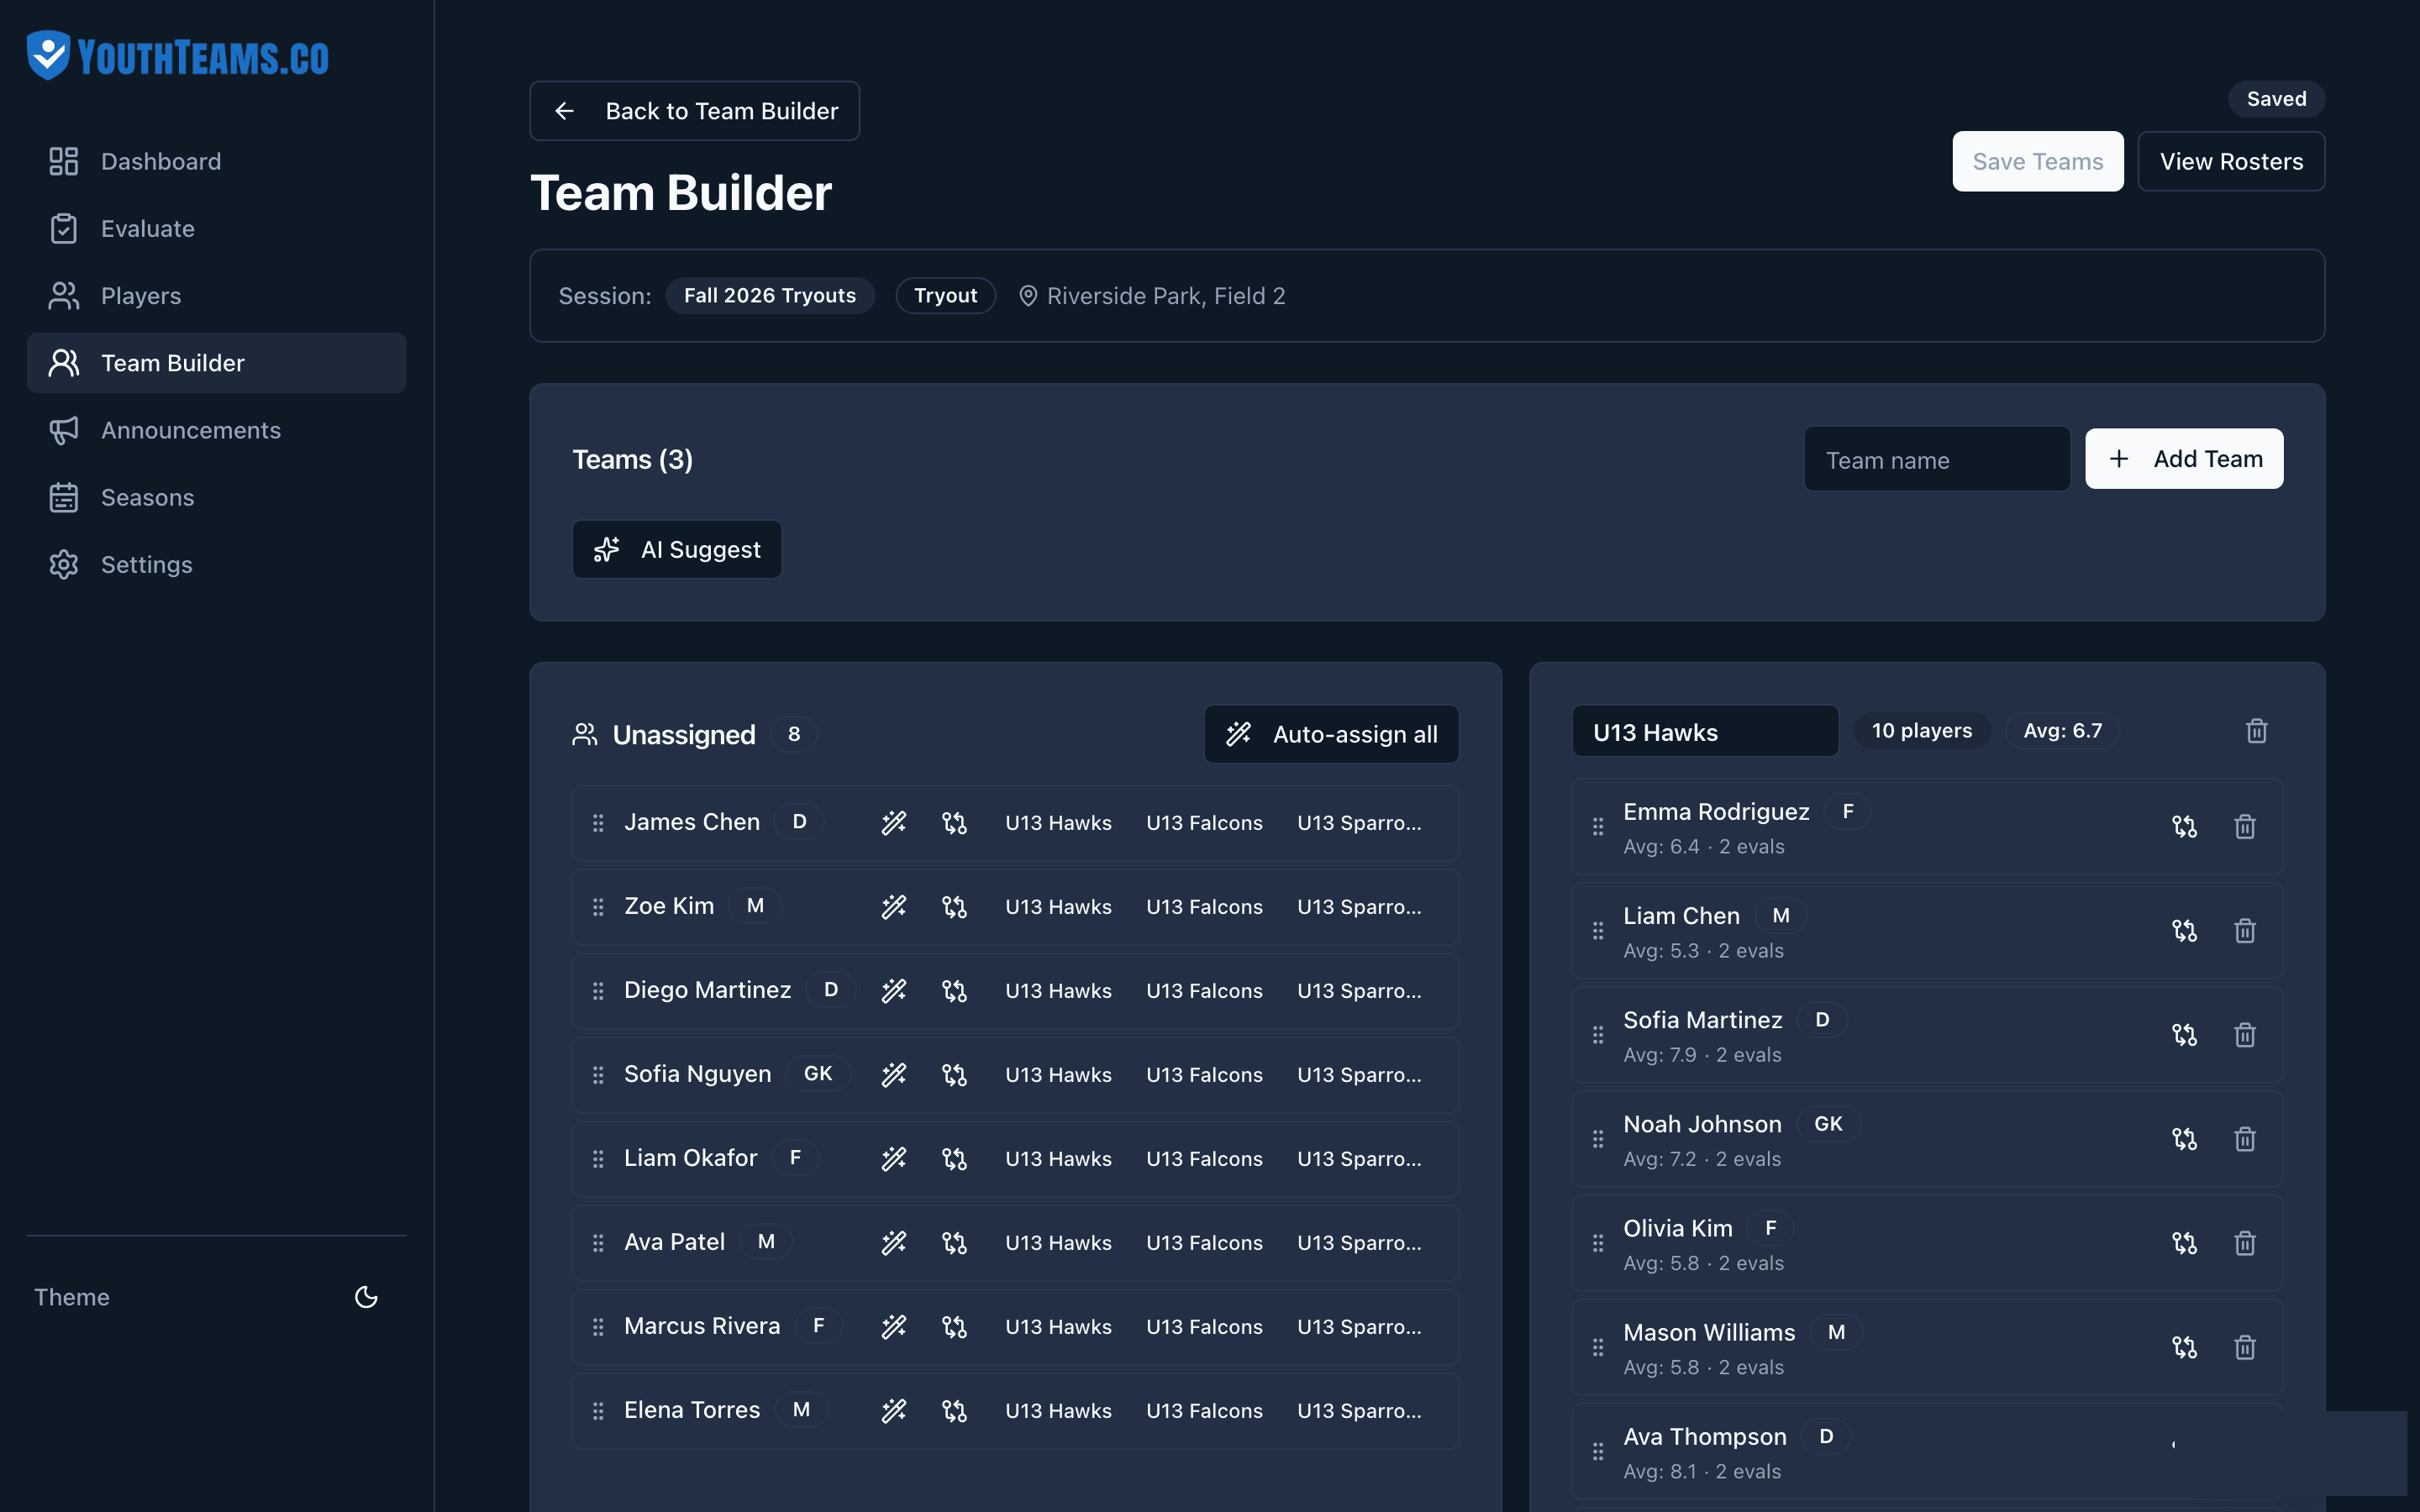Toggle the dark mode theme moon icon
The image size is (2420, 1512).
pos(366,1297)
